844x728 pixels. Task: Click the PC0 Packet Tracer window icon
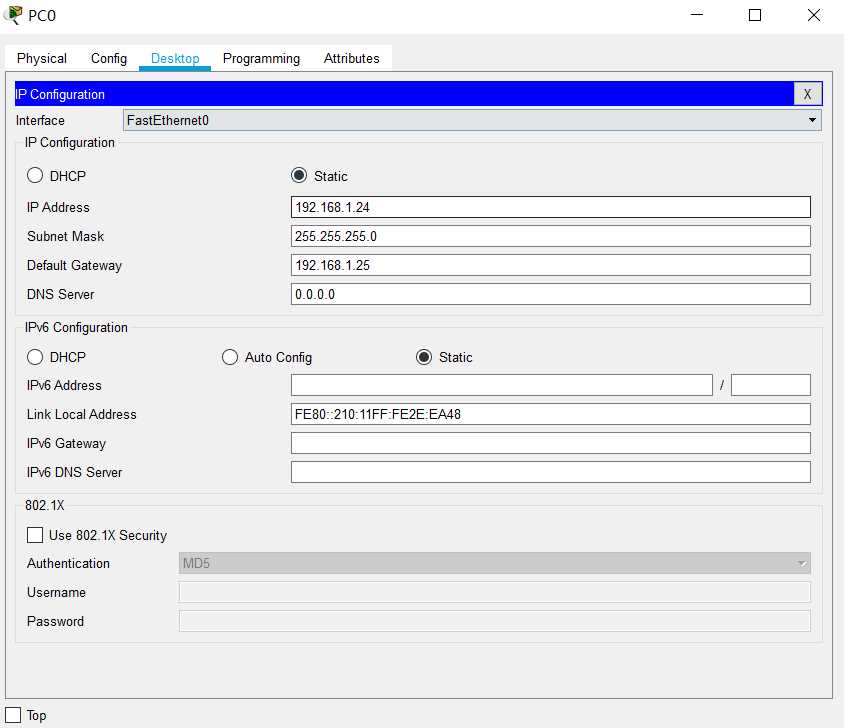coord(13,15)
